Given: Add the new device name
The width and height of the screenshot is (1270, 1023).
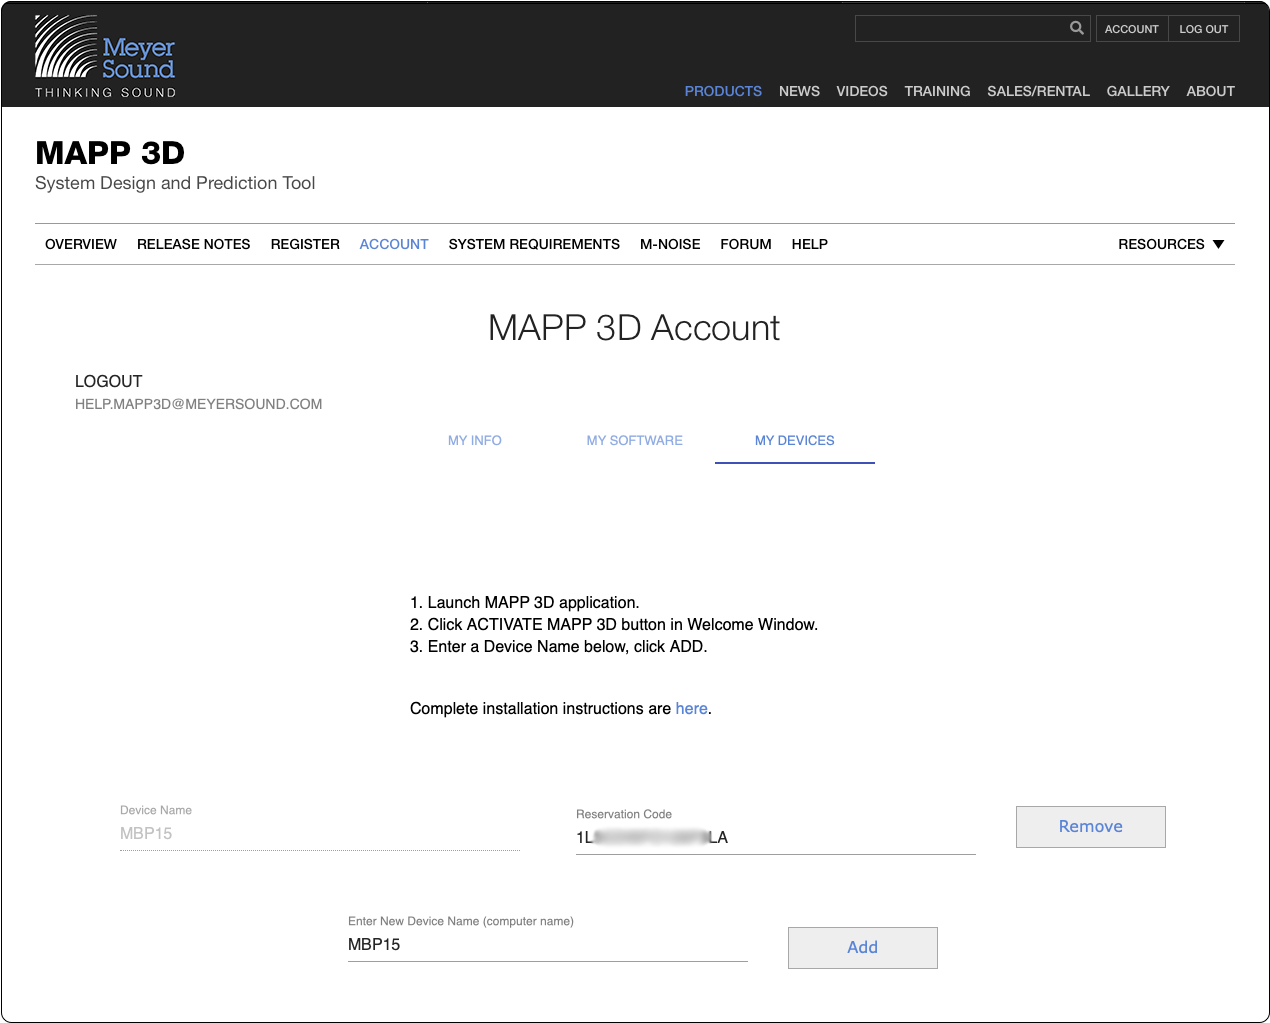Looking at the screenshot, I should point(863,948).
